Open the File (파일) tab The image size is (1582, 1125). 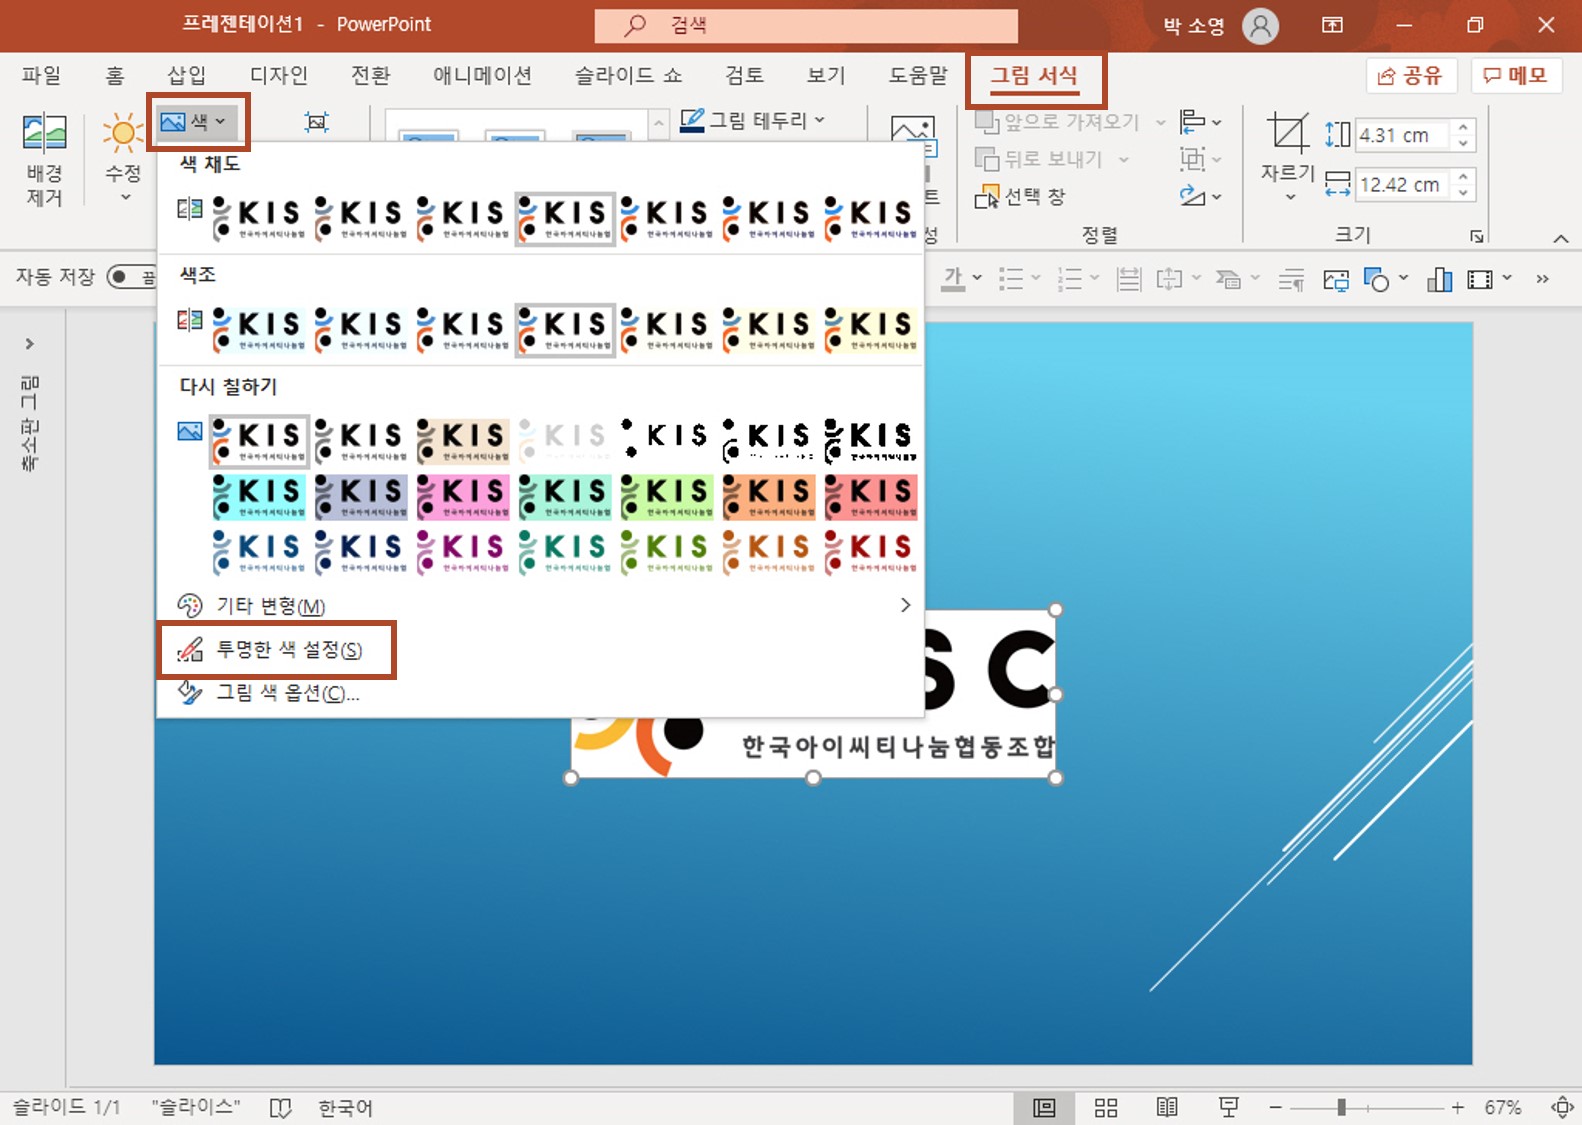click(41, 75)
